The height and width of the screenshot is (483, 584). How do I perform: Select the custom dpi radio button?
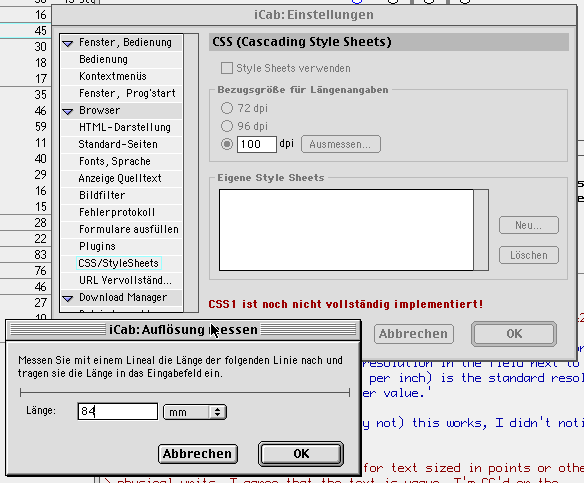(227, 144)
